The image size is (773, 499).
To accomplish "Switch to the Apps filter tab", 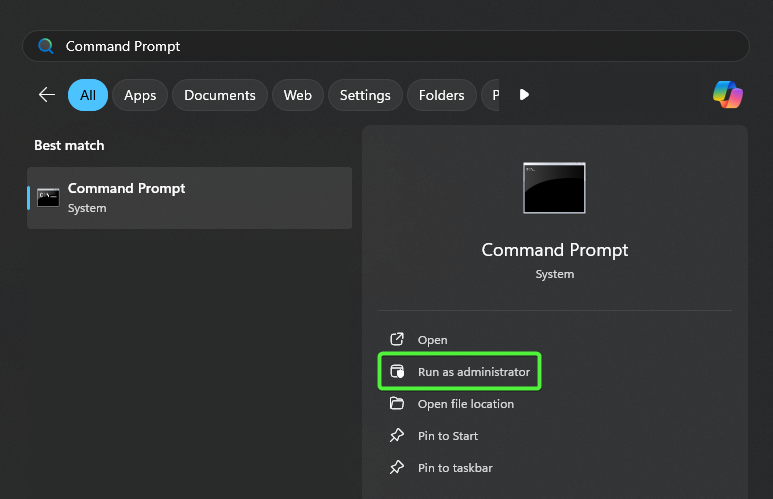I will [140, 95].
